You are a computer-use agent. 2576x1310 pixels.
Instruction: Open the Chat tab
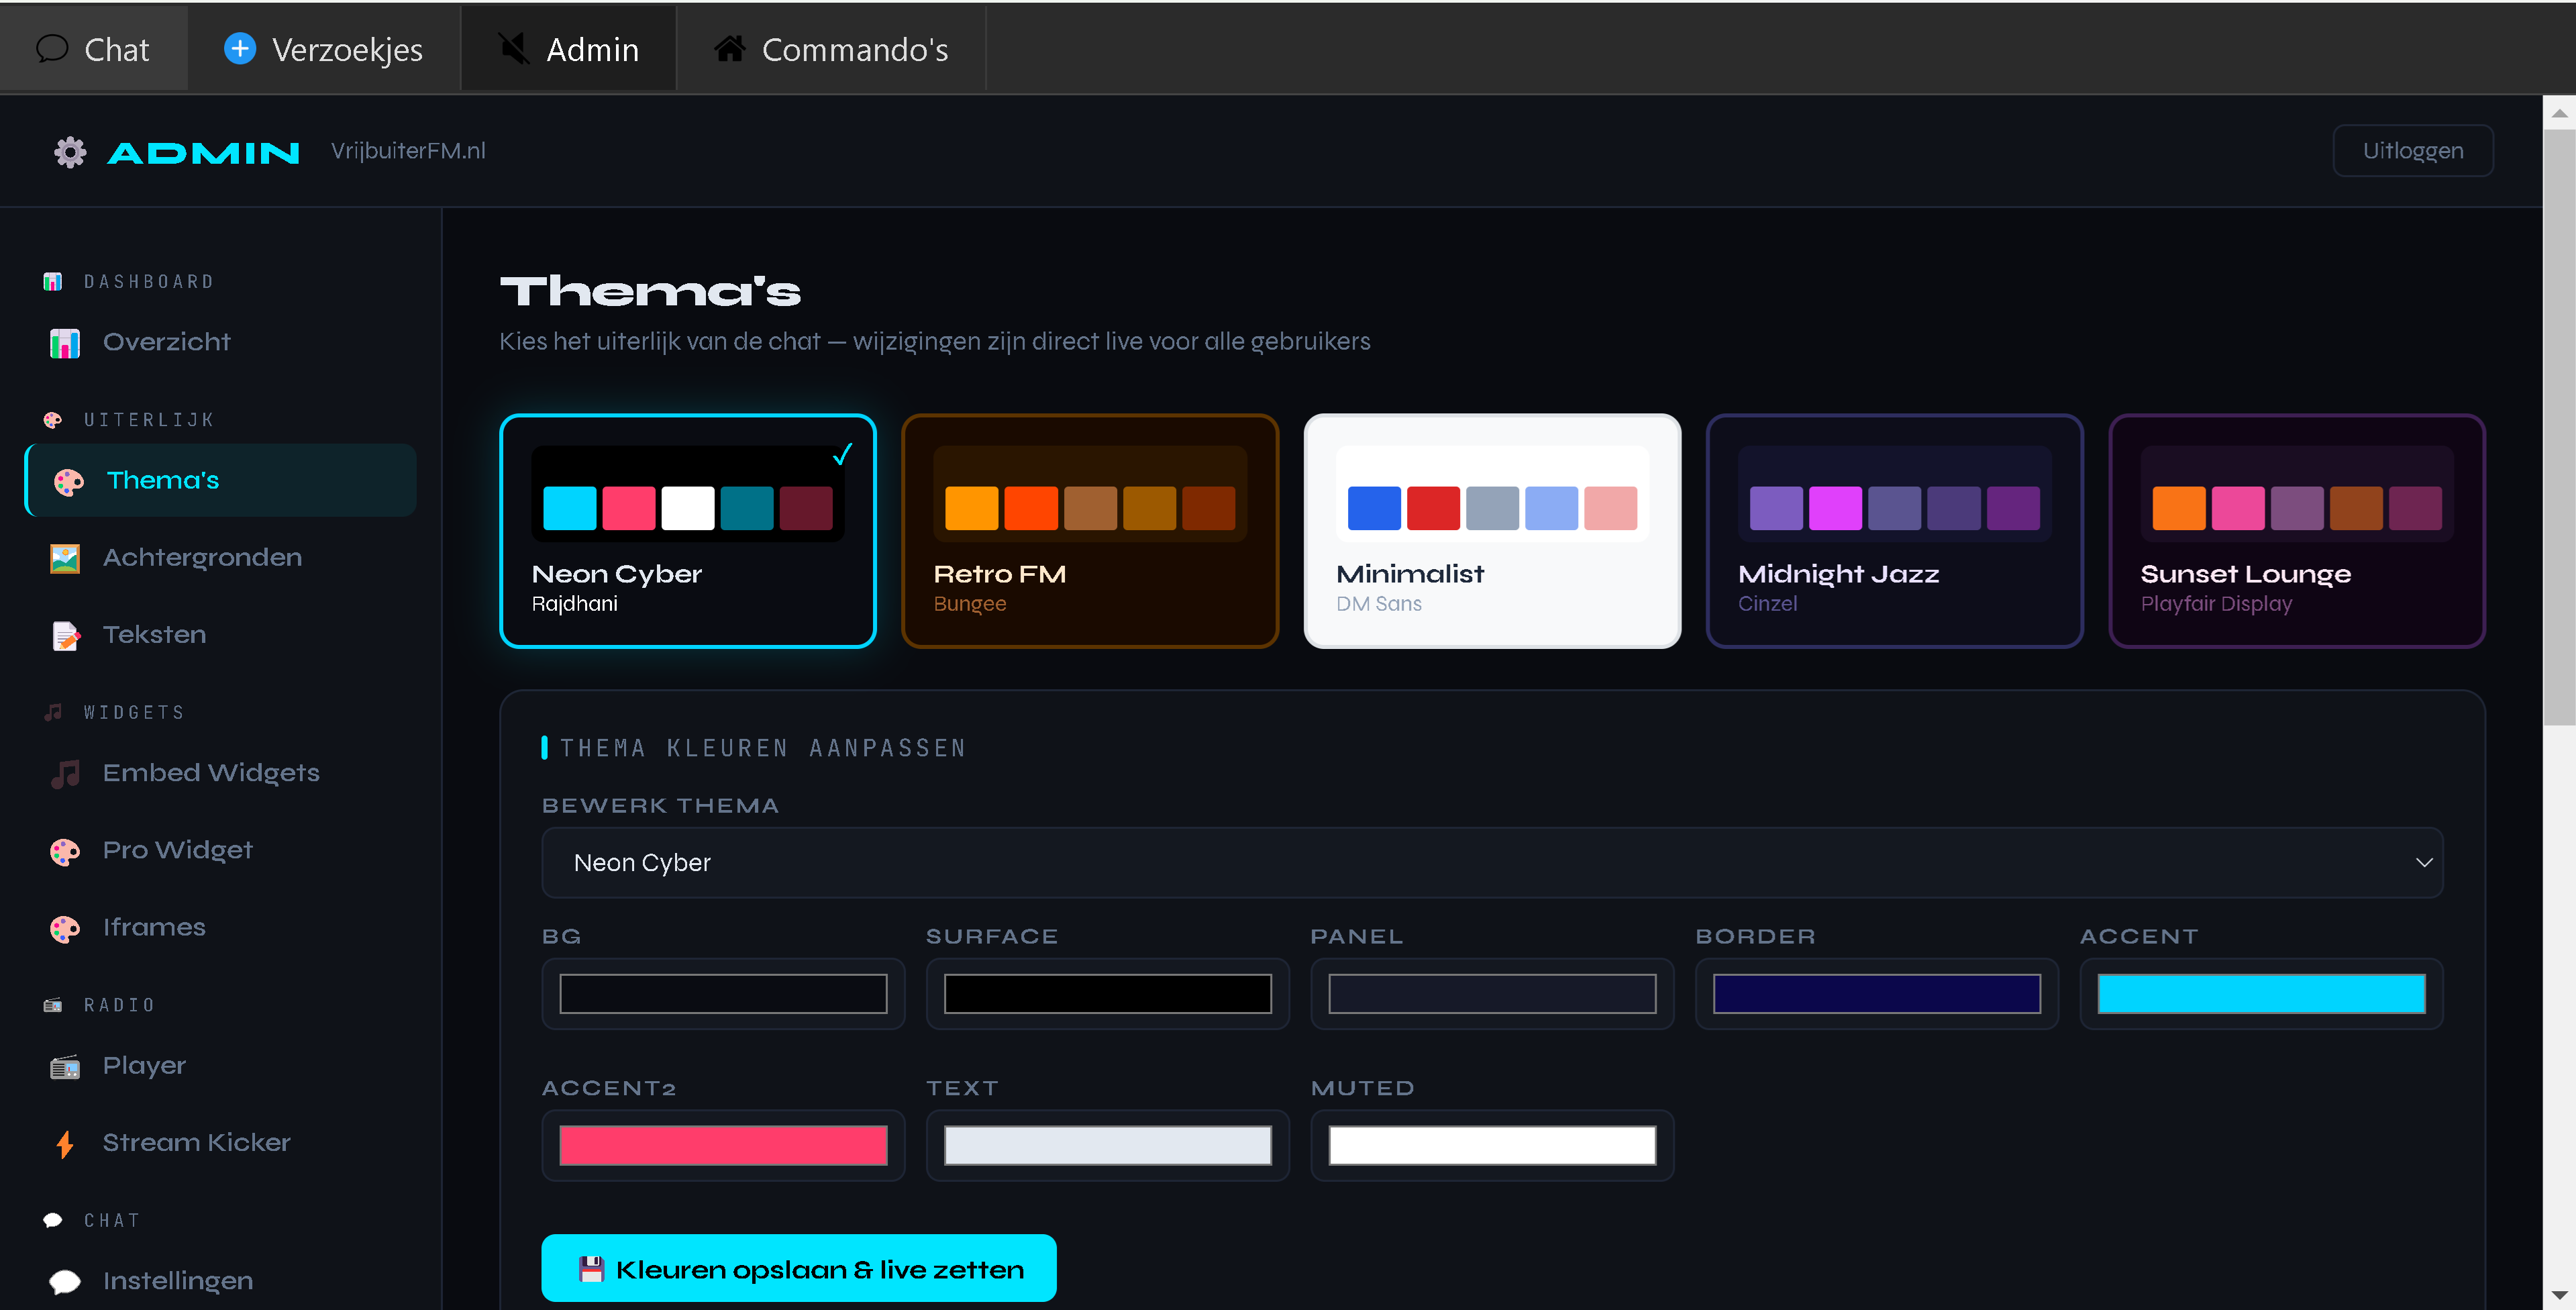point(94,48)
